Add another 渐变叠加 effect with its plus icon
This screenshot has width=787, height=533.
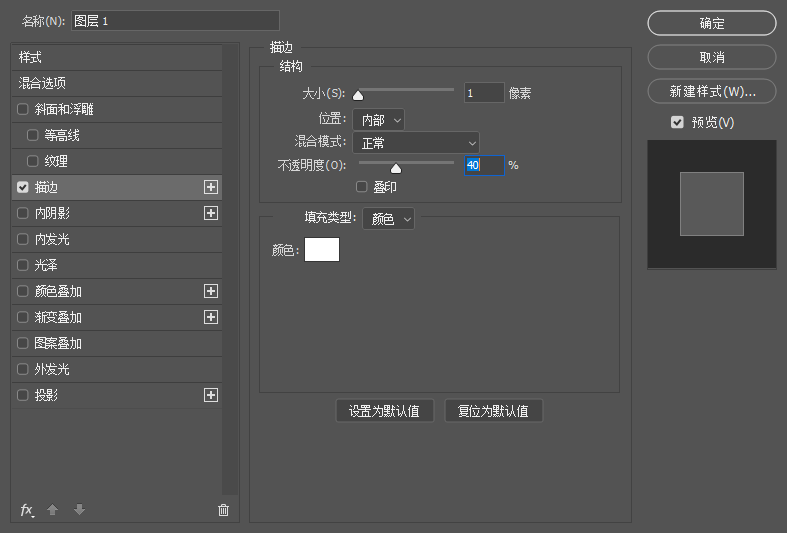pyautogui.click(x=211, y=317)
